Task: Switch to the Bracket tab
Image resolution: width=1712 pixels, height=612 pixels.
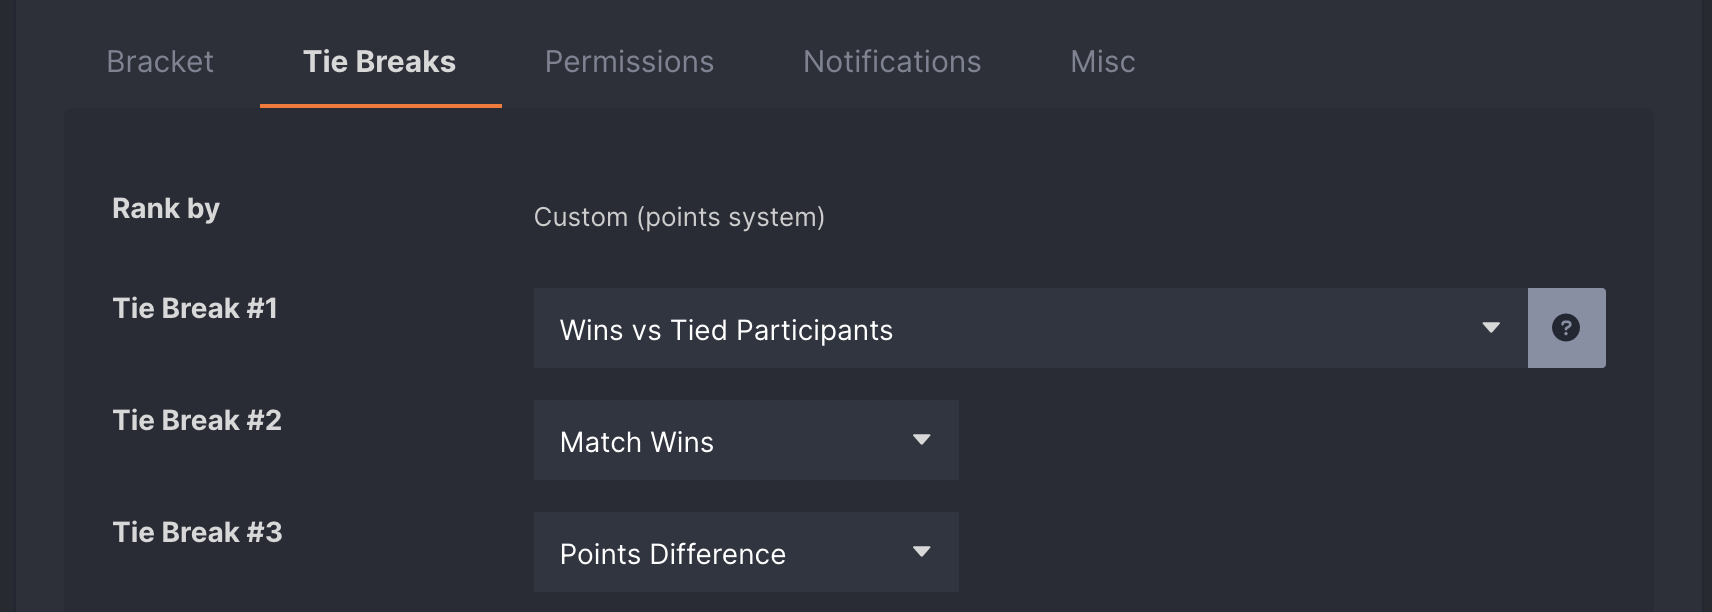Action: (160, 62)
